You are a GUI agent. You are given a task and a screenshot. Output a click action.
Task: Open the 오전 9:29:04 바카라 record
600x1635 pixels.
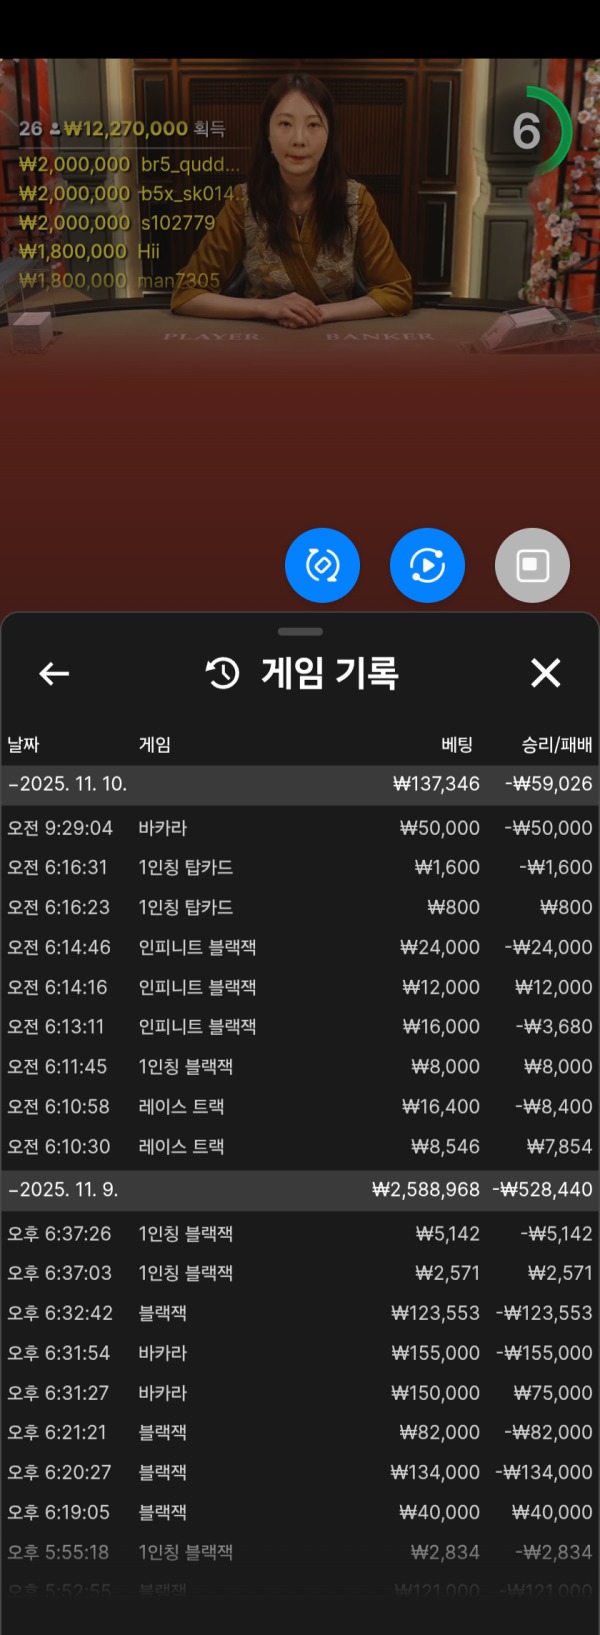click(x=300, y=828)
